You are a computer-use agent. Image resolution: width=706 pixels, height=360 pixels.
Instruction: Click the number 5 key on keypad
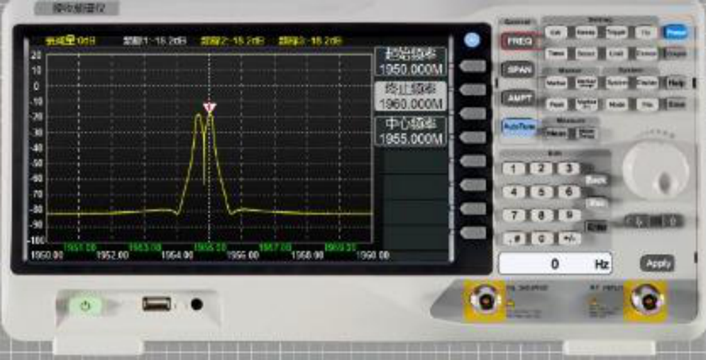tap(541, 192)
